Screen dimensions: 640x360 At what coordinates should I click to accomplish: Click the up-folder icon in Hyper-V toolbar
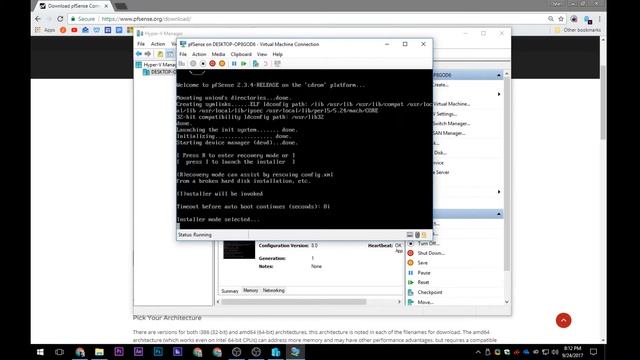coord(160,54)
